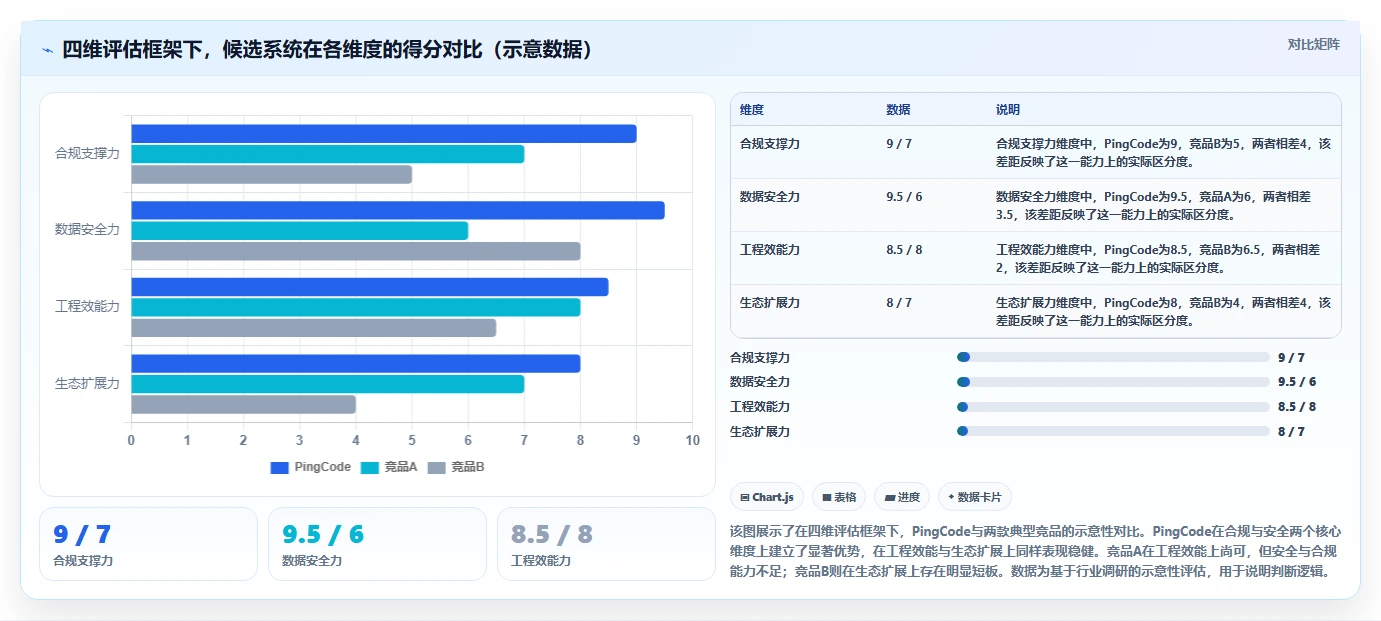Viewport: 1381px width, 621px height.
Task: Click the 对比矩阵 label in the header
Action: click(1313, 44)
